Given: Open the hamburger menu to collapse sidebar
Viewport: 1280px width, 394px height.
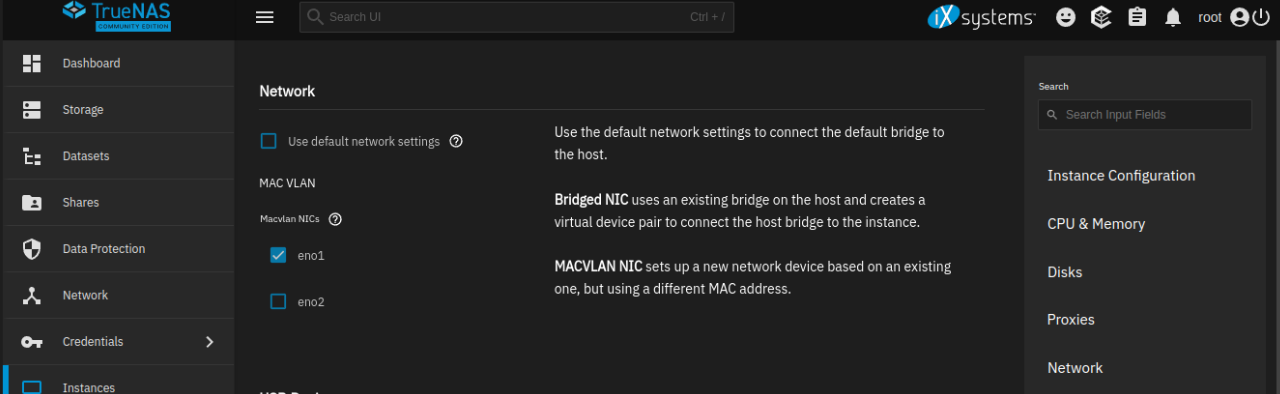Looking at the screenshot, I should (x=265, y=17).
